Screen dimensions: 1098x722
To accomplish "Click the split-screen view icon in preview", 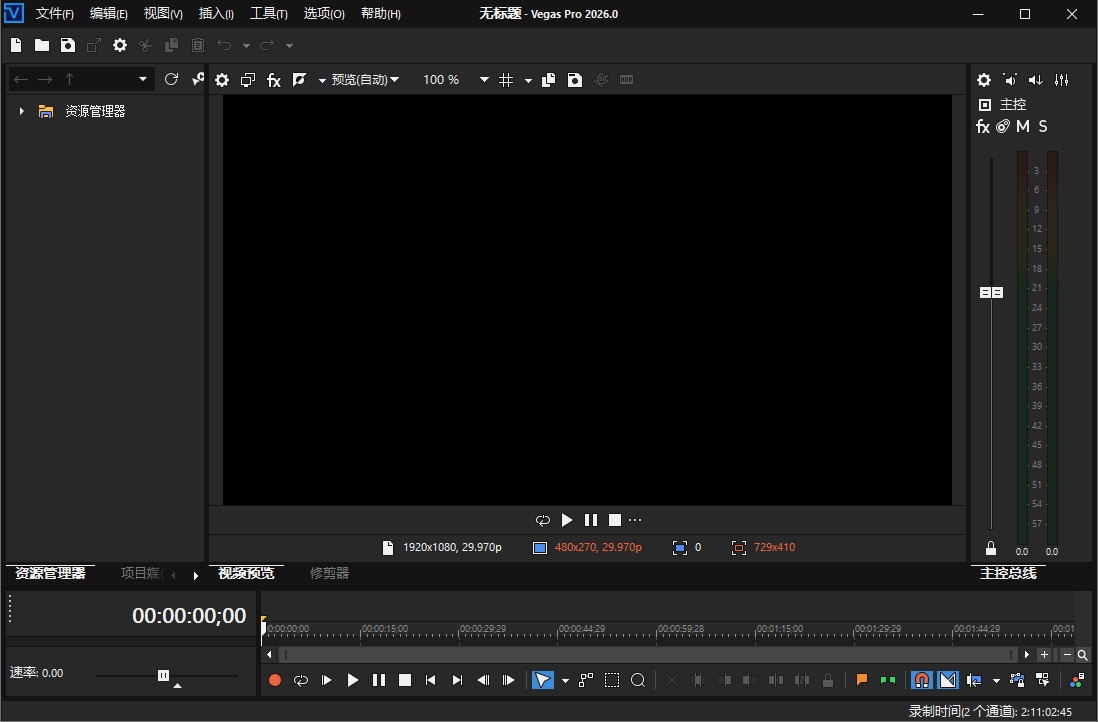I will [x=299, y=80].
